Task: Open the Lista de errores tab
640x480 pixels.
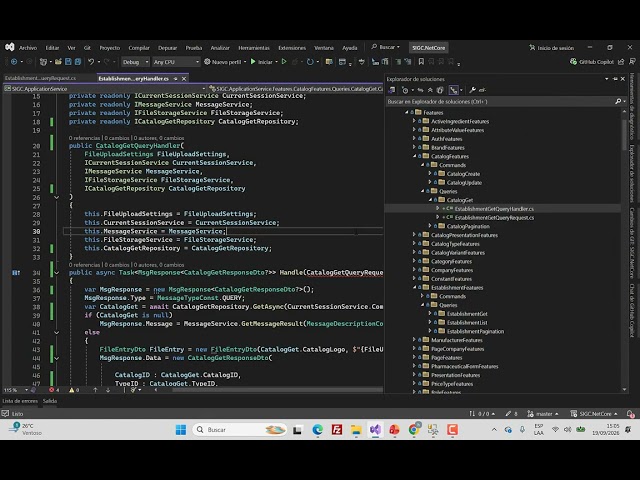Action: (x=20, y=401)
